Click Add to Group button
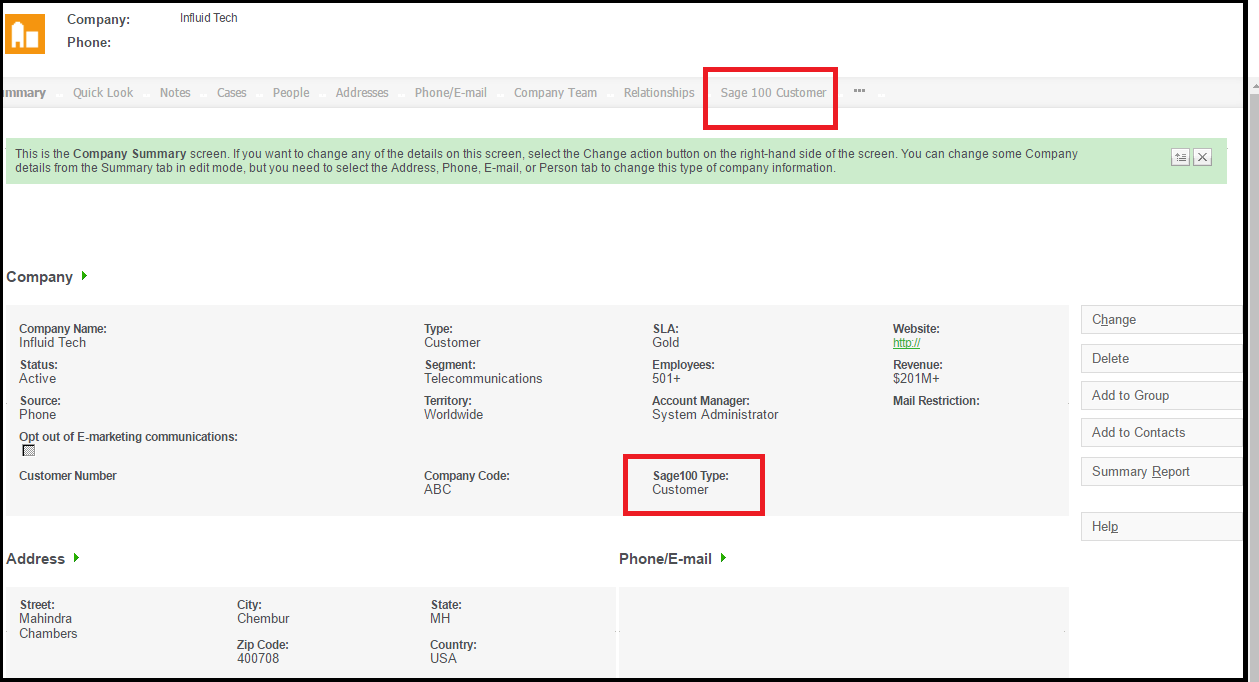1259x682 pixels. click(x=1161, y=395)
